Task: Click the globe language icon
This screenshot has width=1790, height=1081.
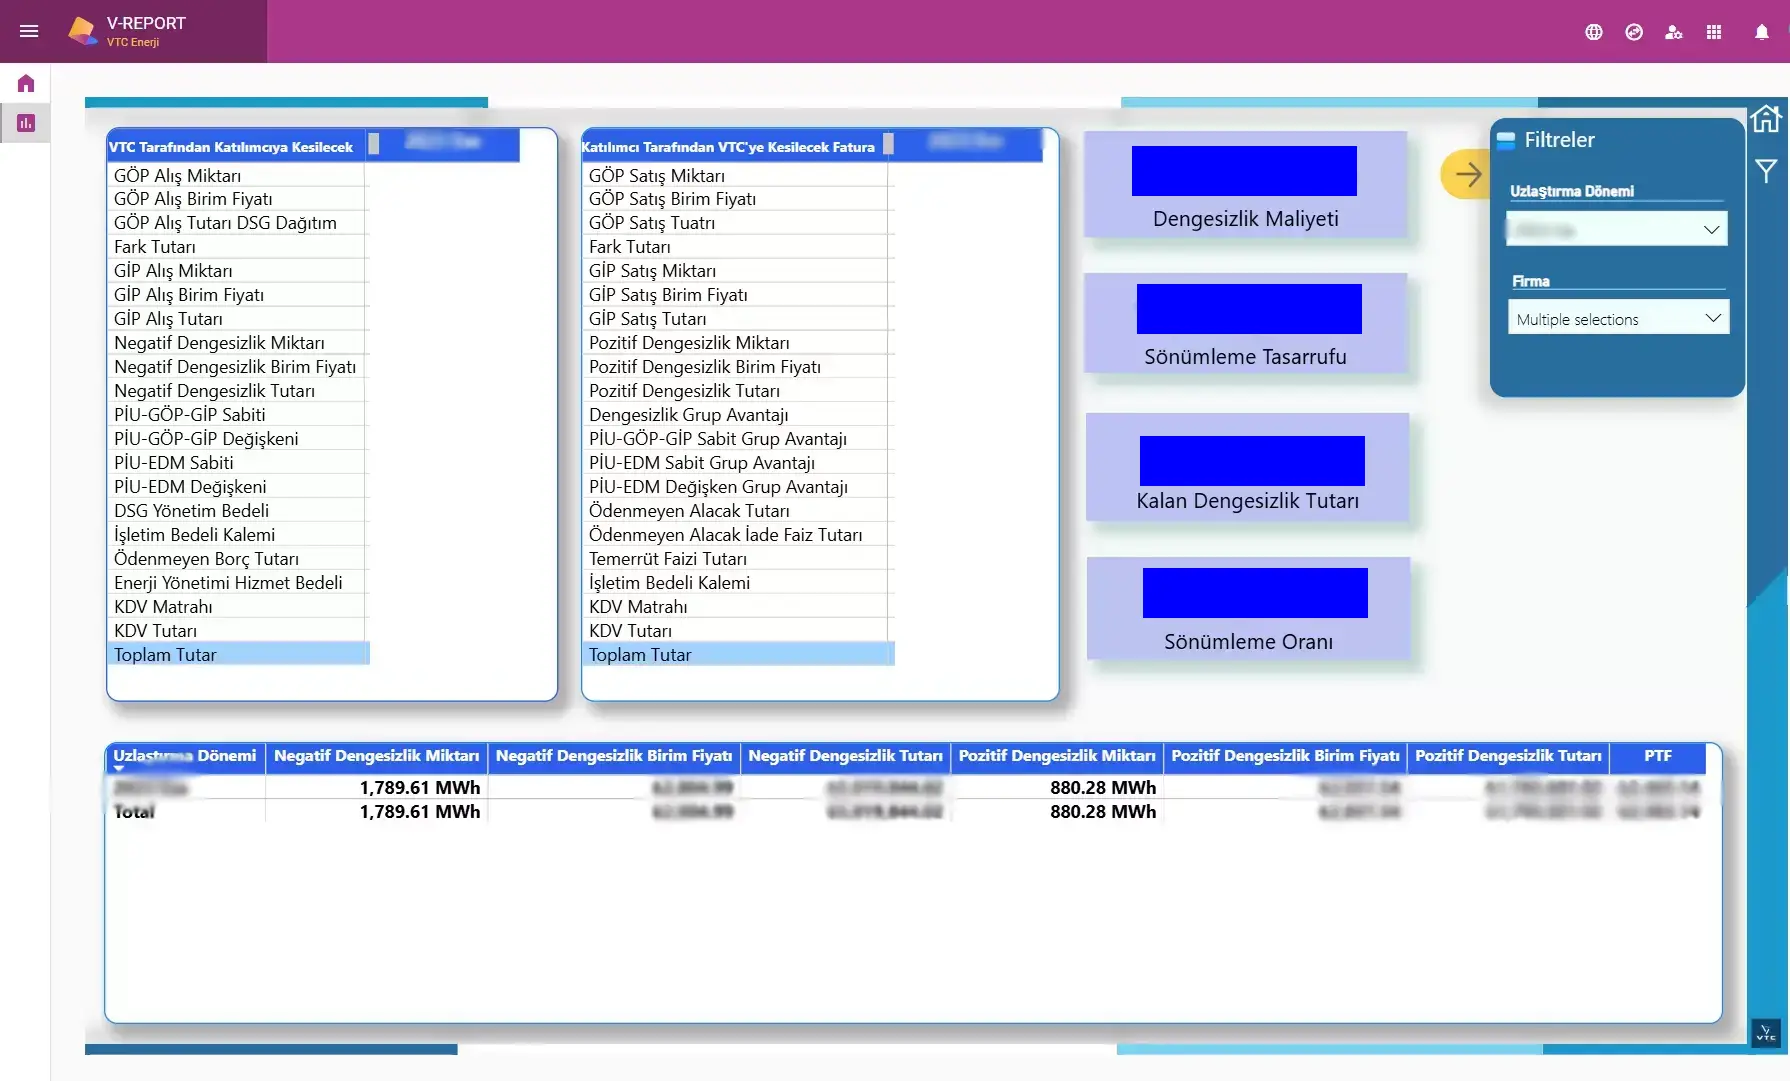Action: pos(1594,32)
